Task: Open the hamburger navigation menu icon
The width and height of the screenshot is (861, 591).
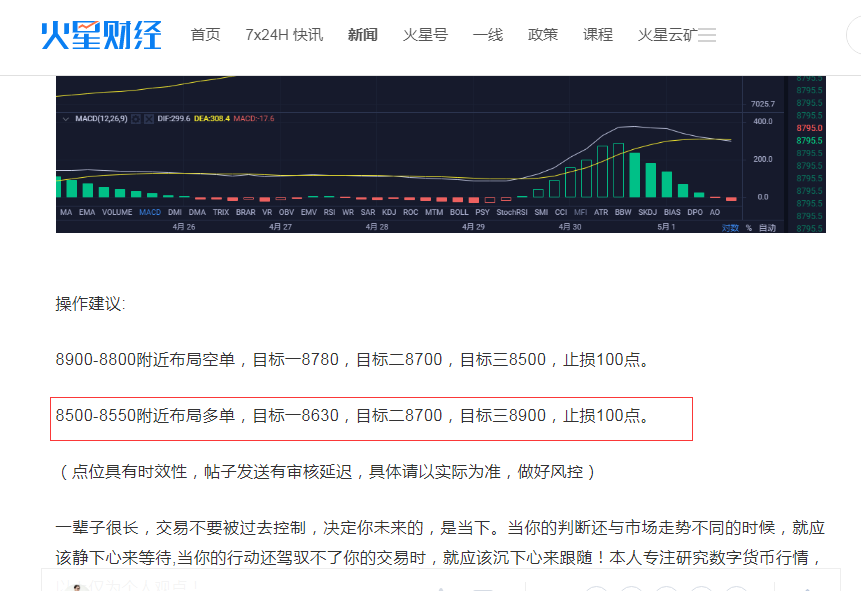Action: [x=707, y=33]
